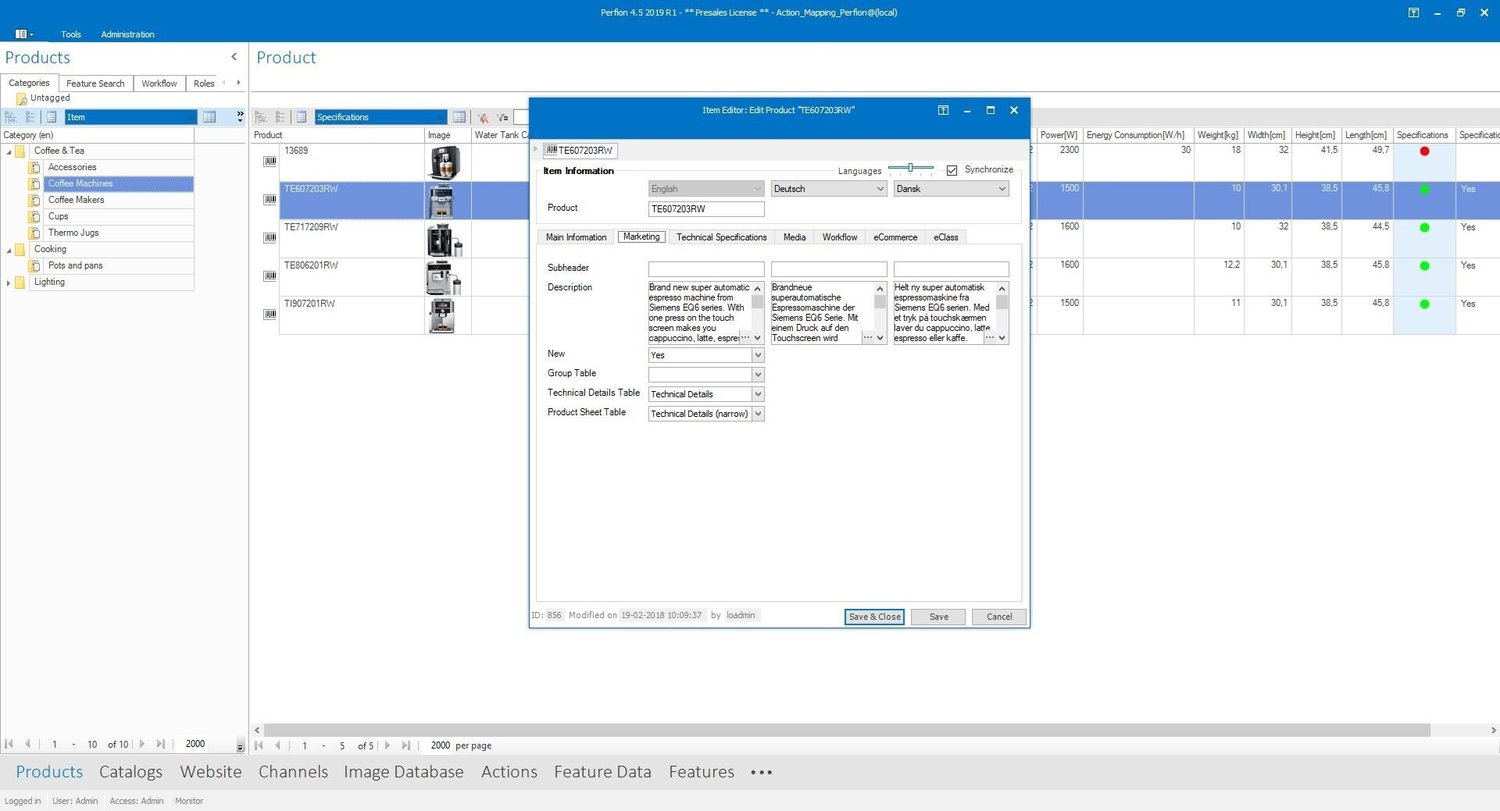The image size is (1500, 811).
Task: Open the Image Database module at the bottom
Action: (x=403, y=771)
